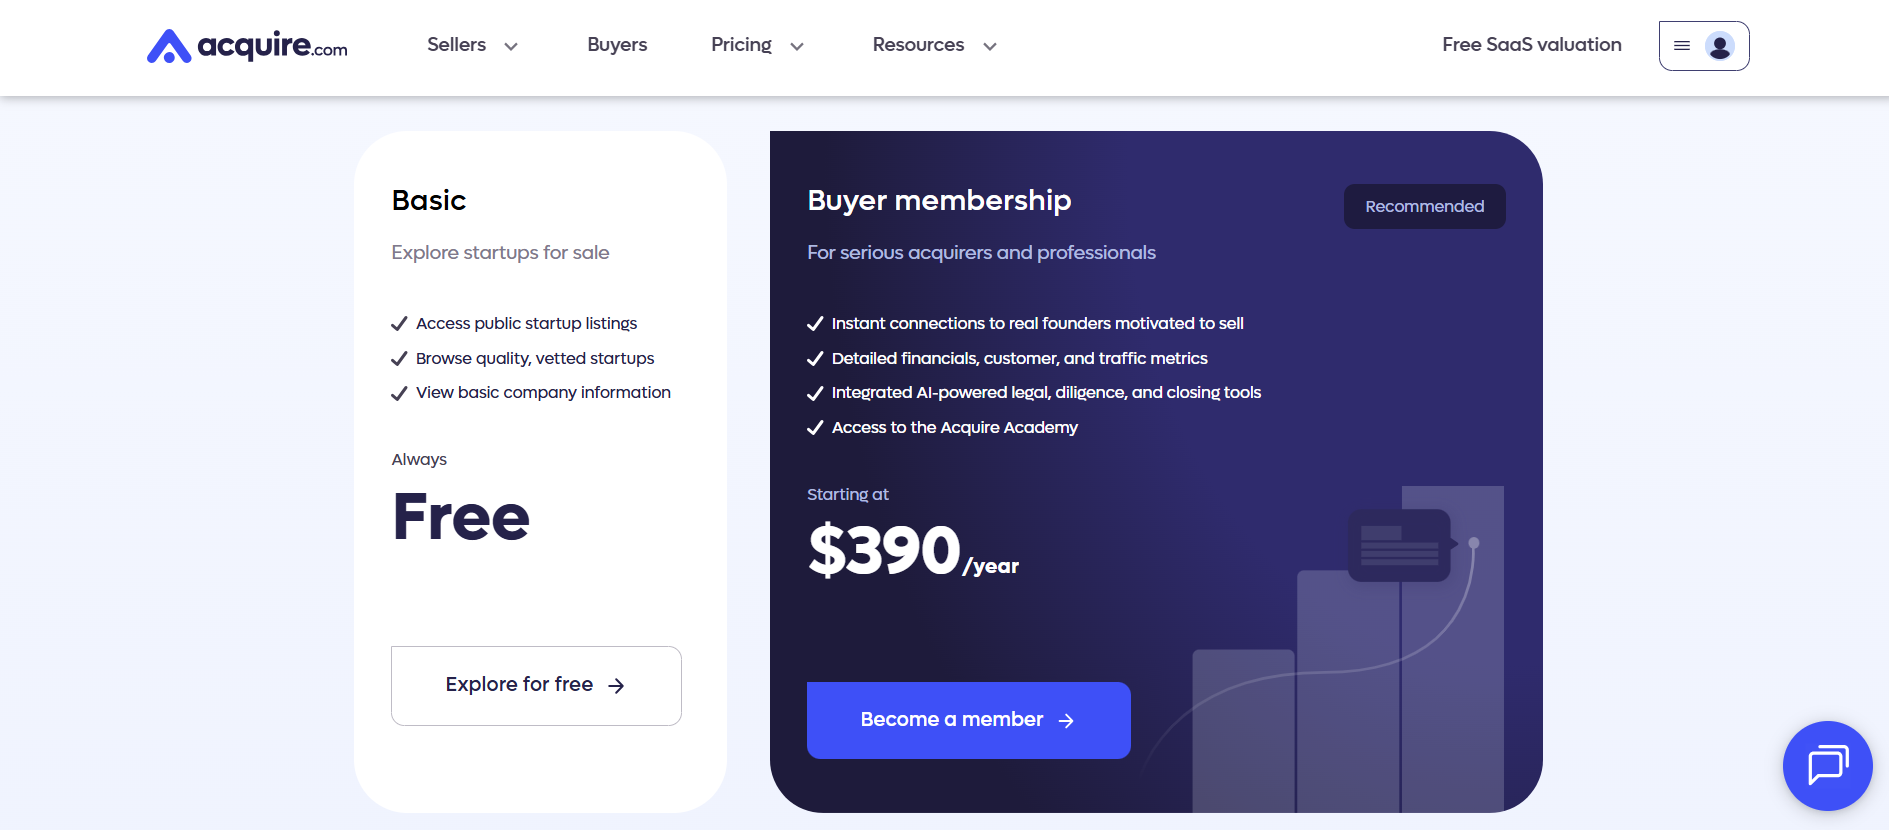1889x830 pixels.
Task: Click the Recommended badge
Action: click(x=1424, y=206)
